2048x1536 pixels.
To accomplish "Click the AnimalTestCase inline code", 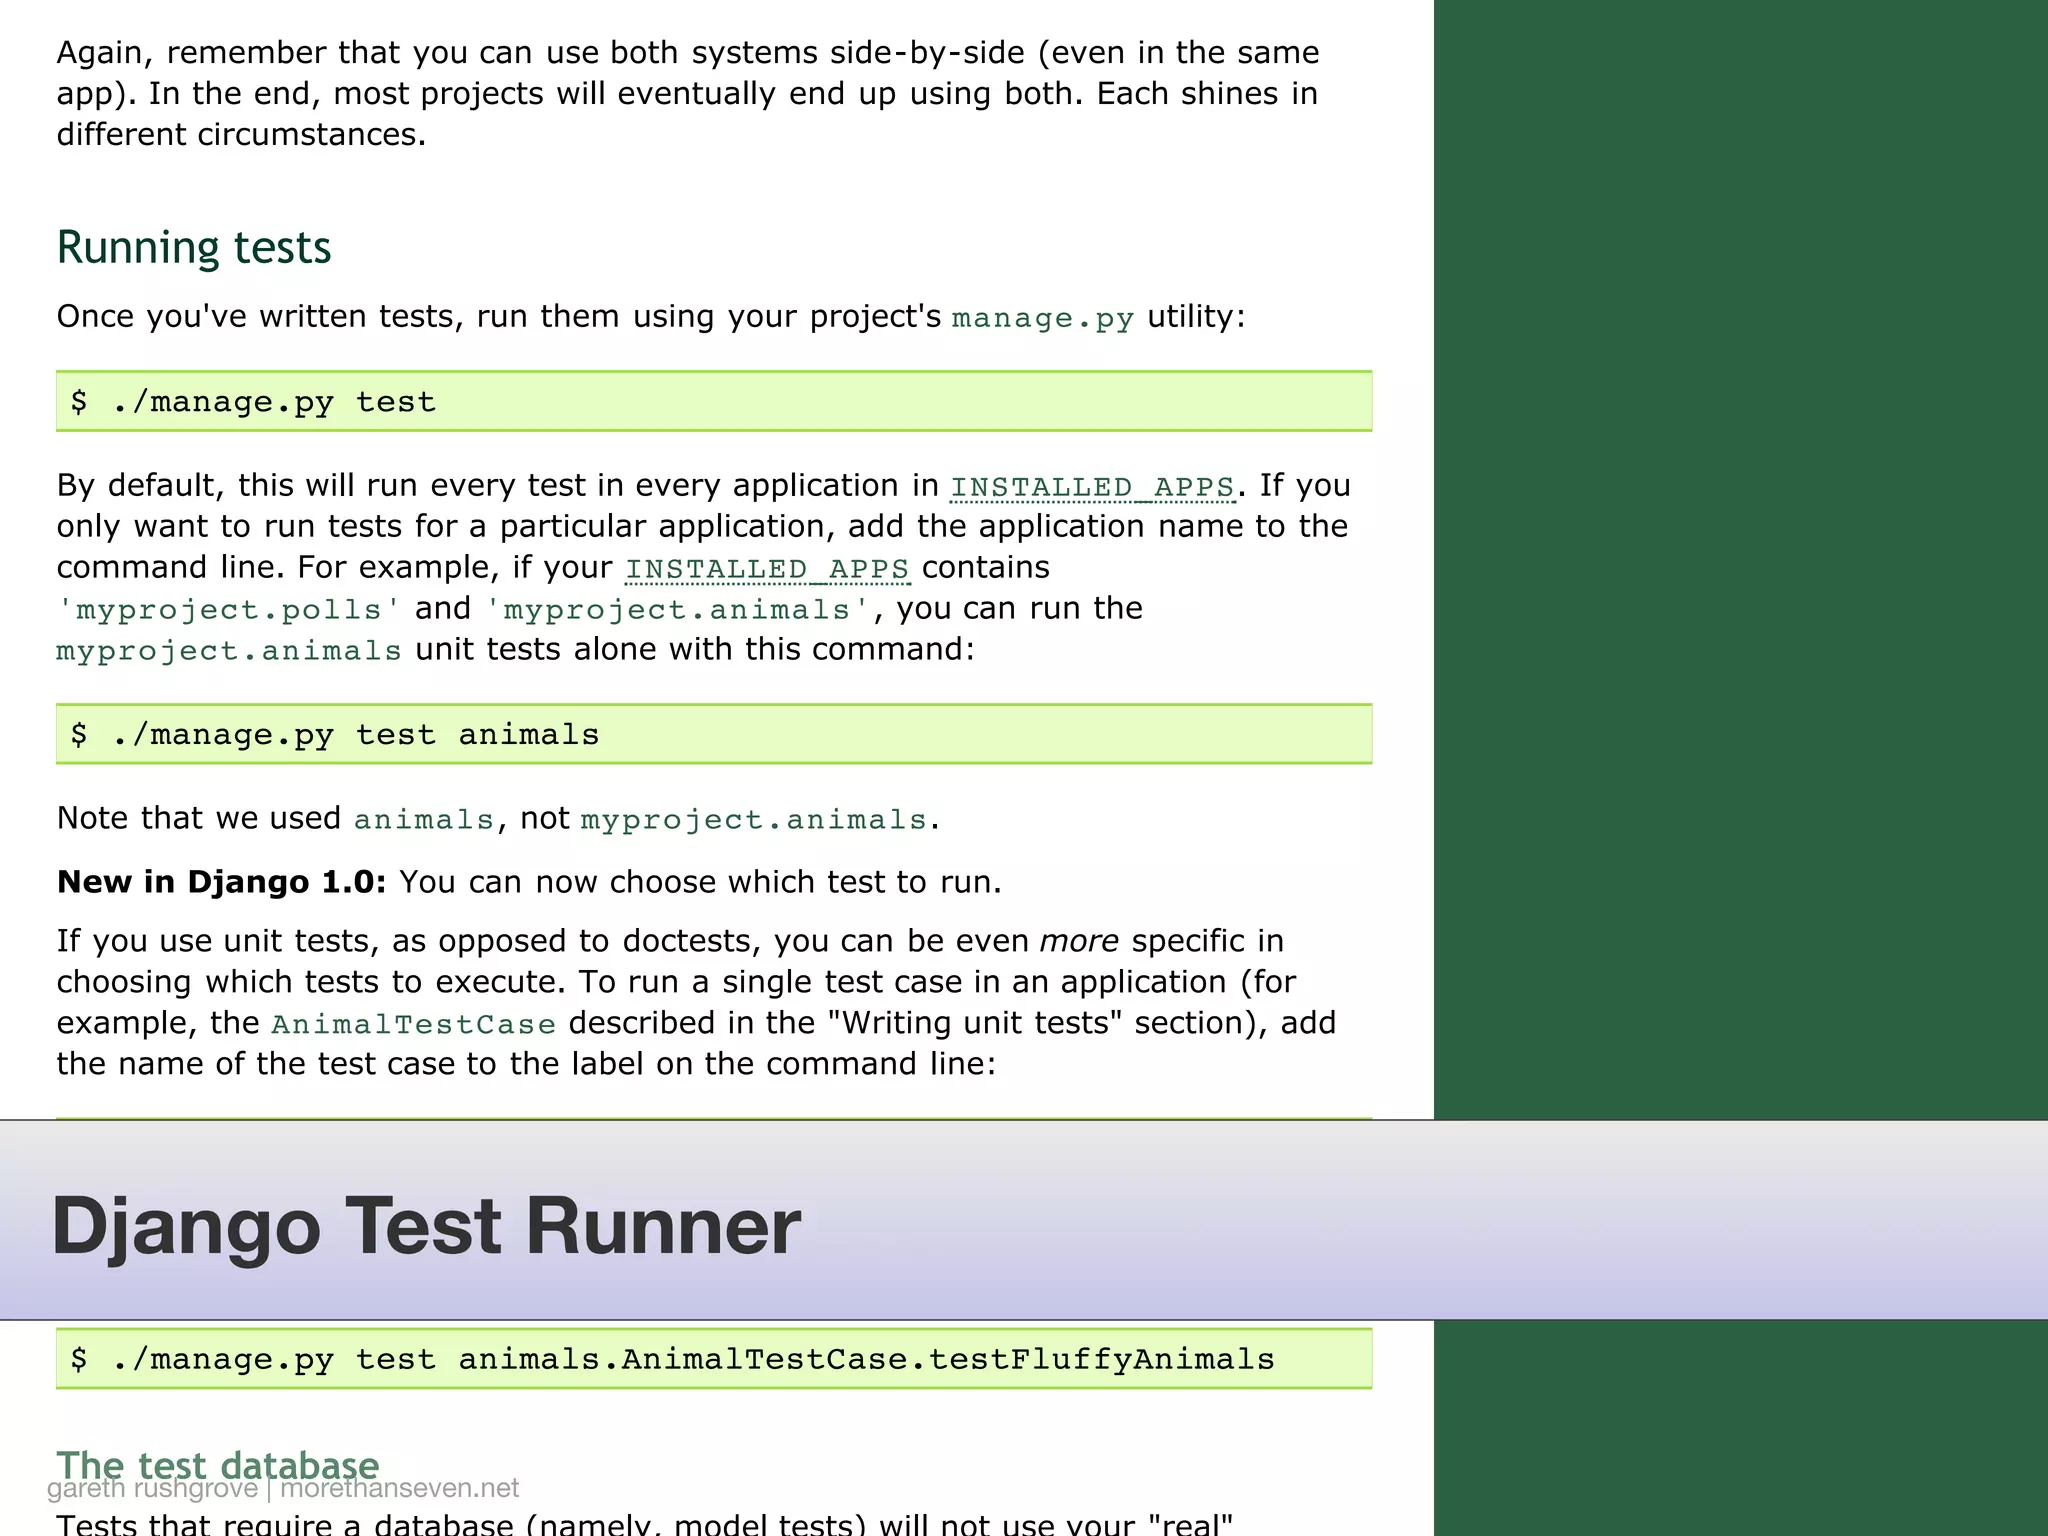I will click(x=413, y=1025).
